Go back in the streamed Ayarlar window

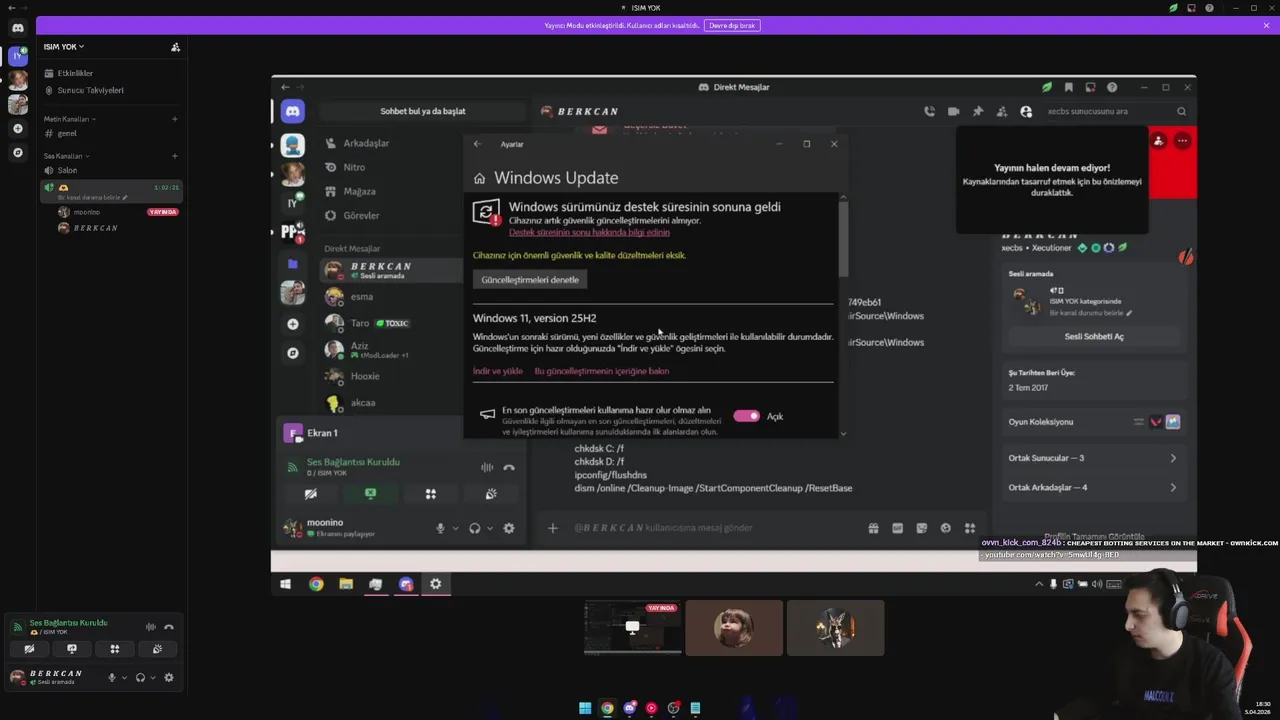477,144
